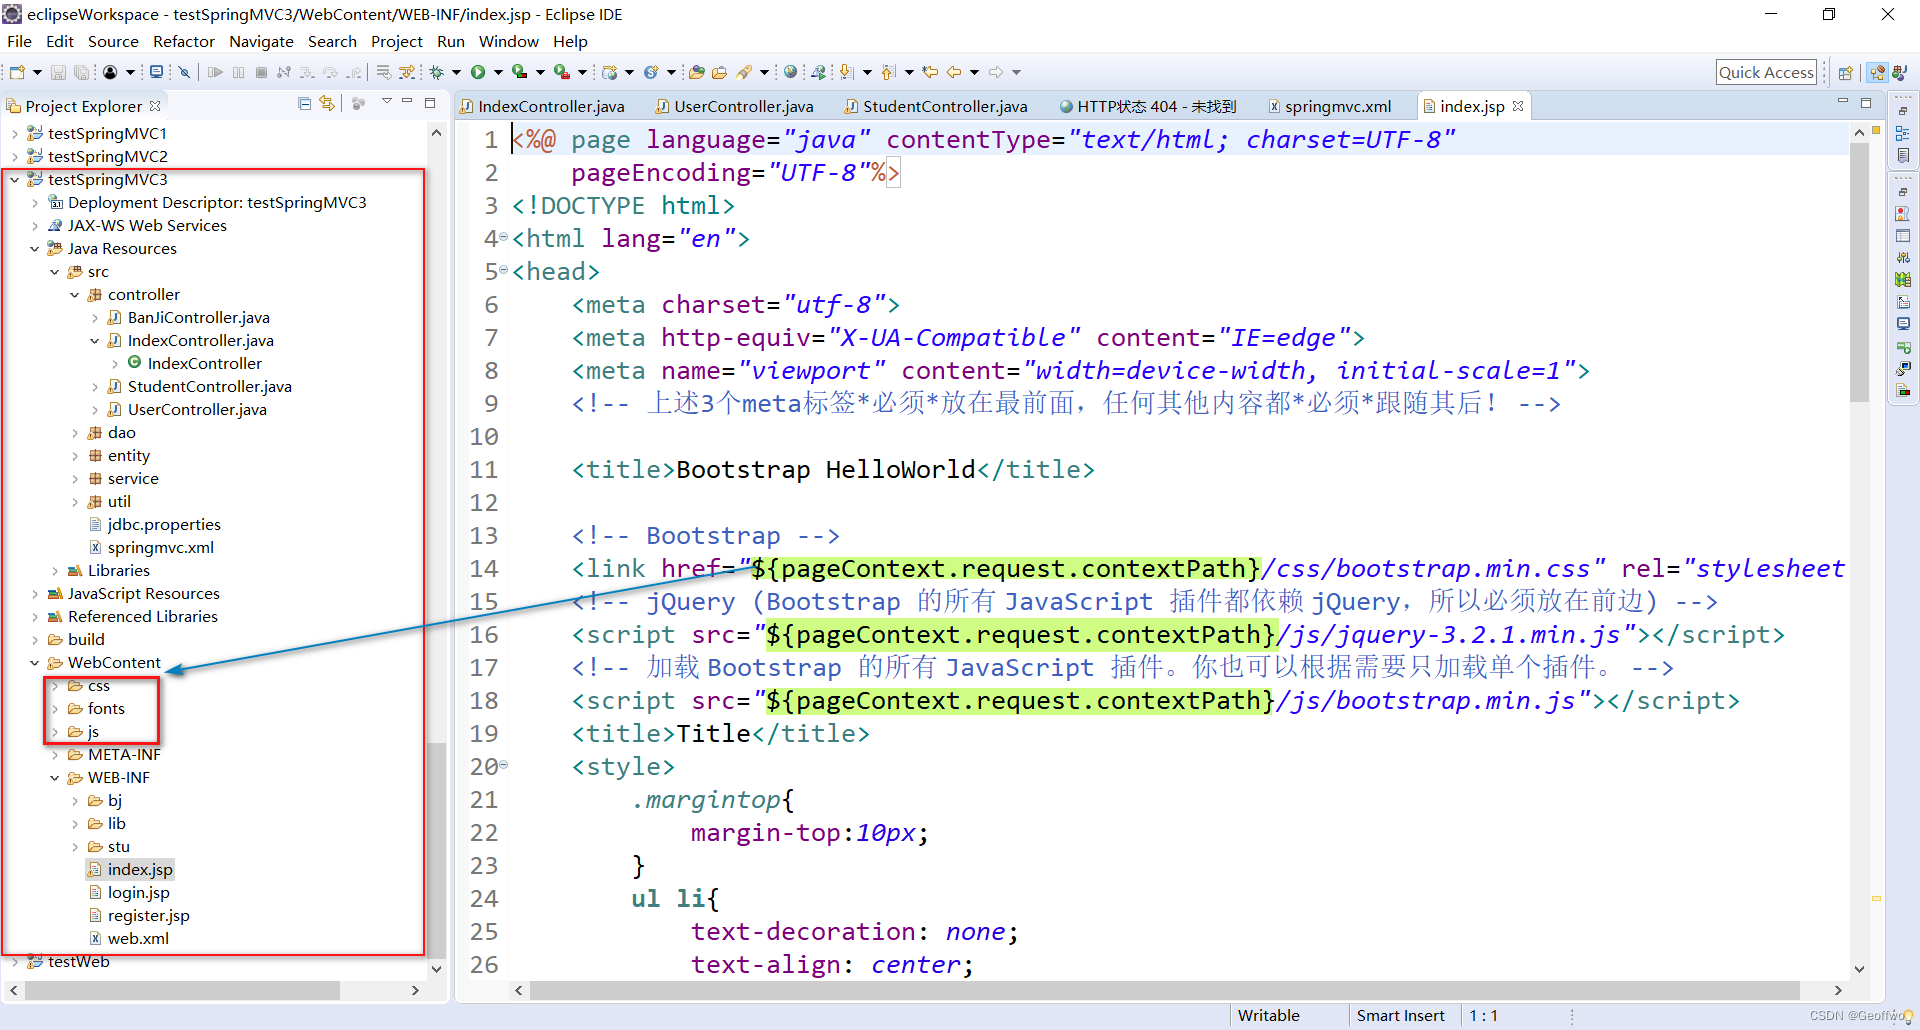The width and height of the screenshot is (1920, 1030).
Task: Open the Window menu
Action: coord(508,41)
